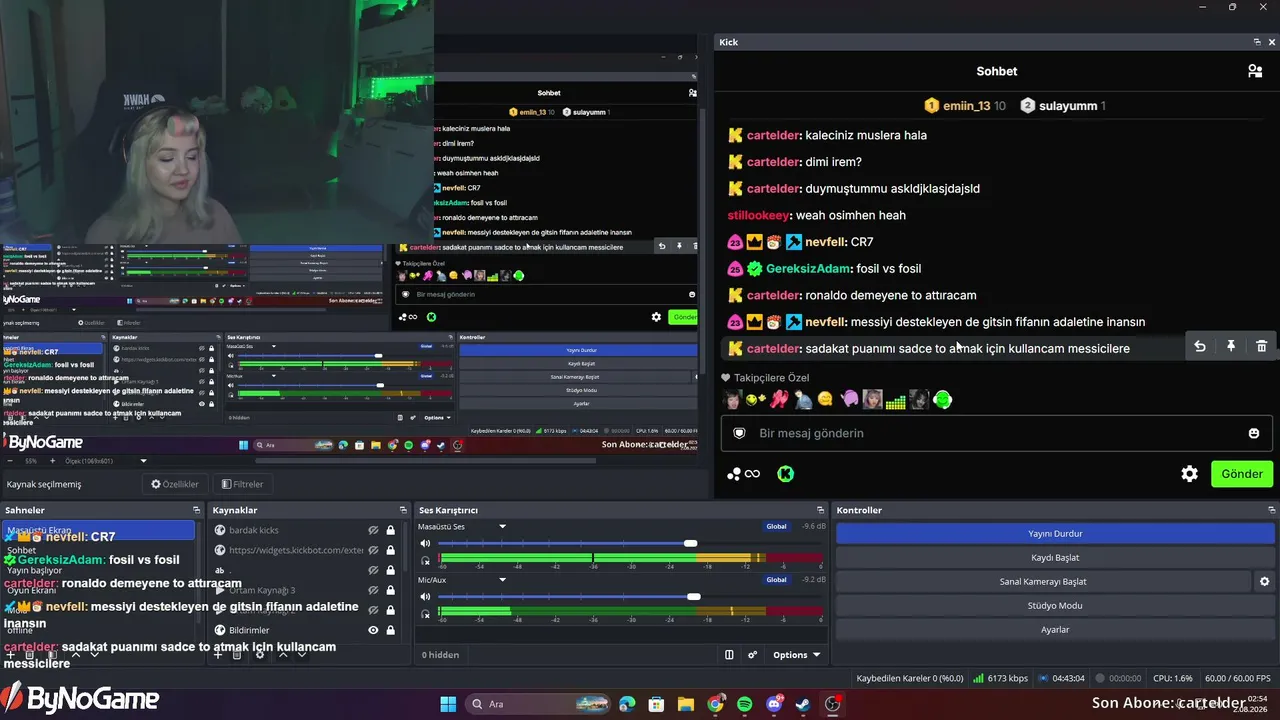Image resolution: width=1280 pixels, height=720 pixels.
Task: Click Yayını Durdur to stop streaming
Action: [x=1055, y=533]
